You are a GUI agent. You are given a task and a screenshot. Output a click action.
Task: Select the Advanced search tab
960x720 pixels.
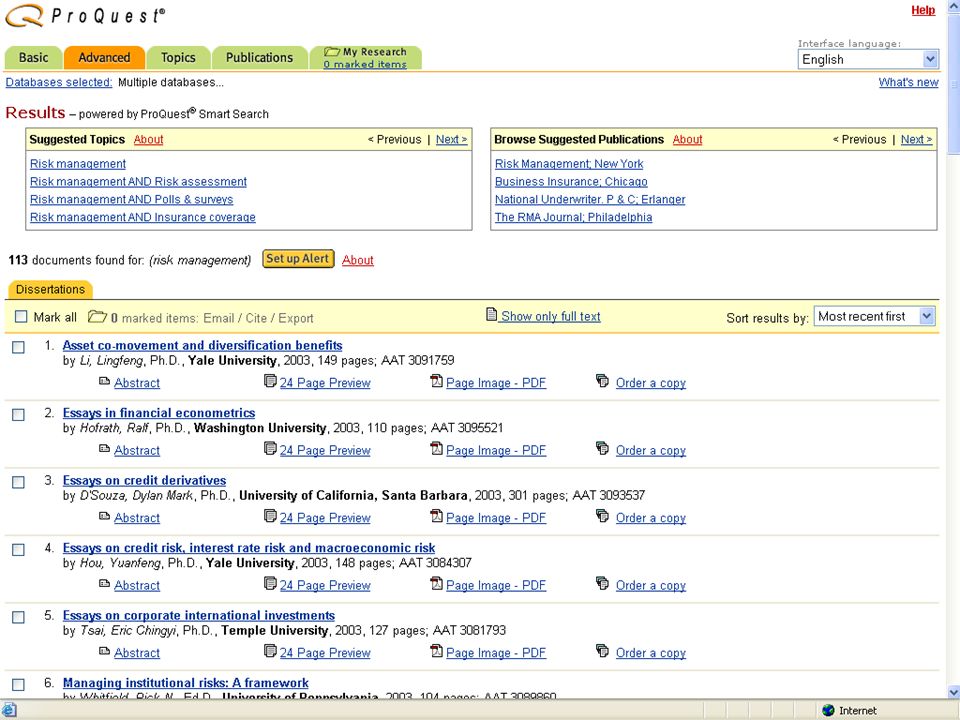click(104, 58)
